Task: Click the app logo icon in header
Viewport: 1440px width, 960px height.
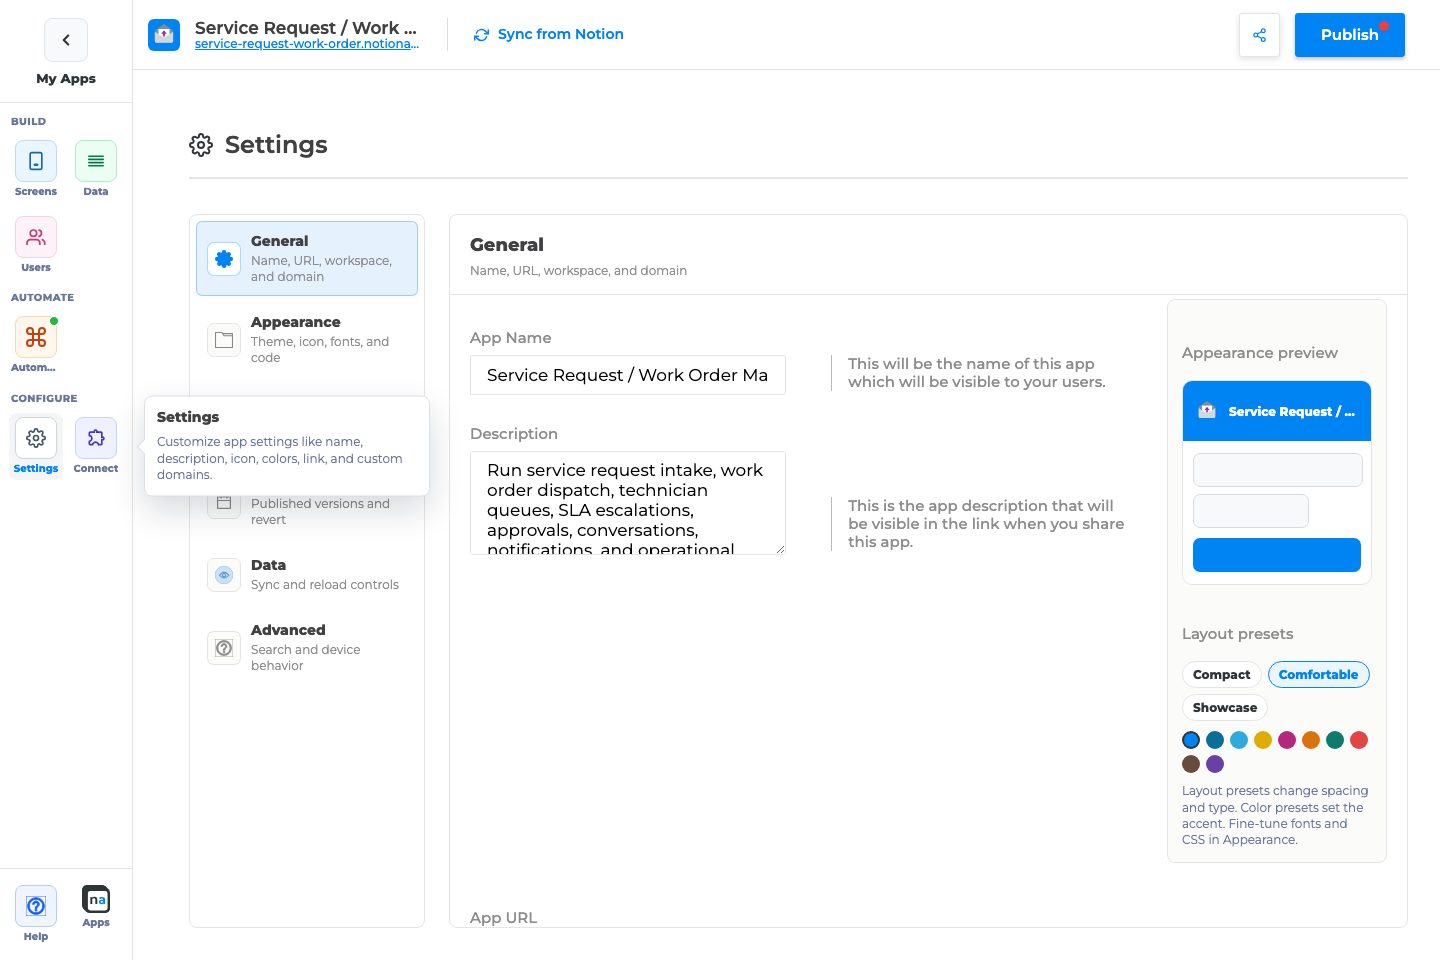Action: [x=164, y=35]
